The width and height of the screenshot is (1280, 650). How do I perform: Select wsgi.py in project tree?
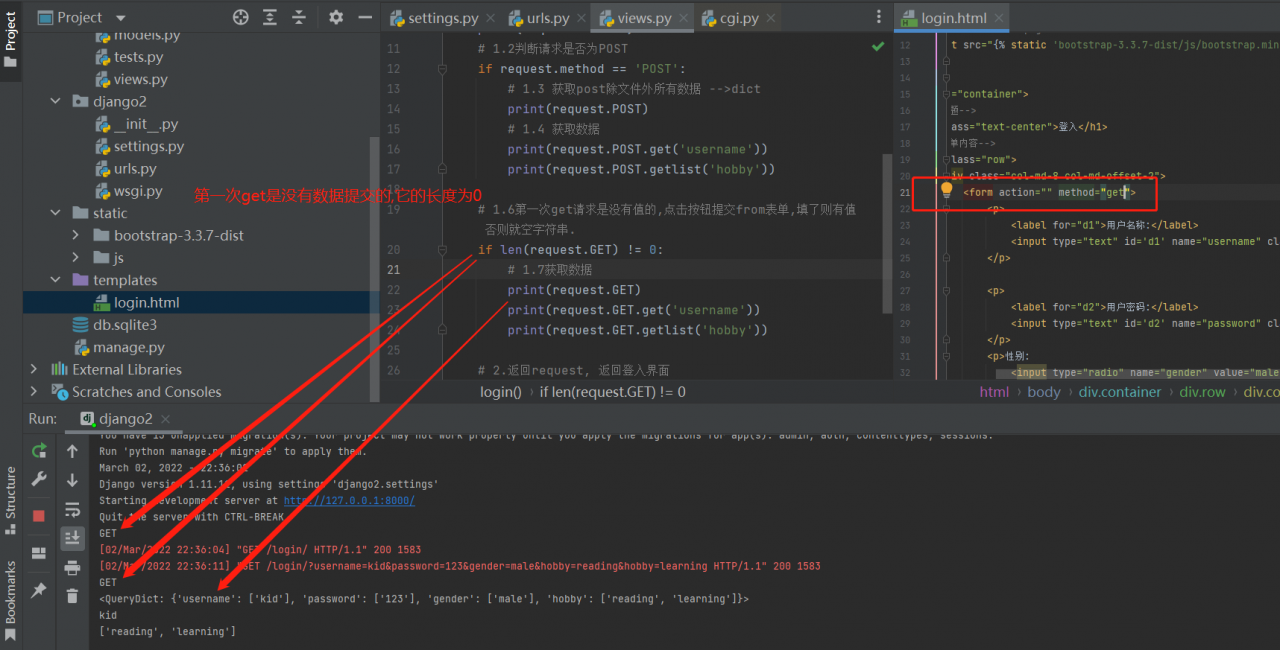[x=138, y=191]
